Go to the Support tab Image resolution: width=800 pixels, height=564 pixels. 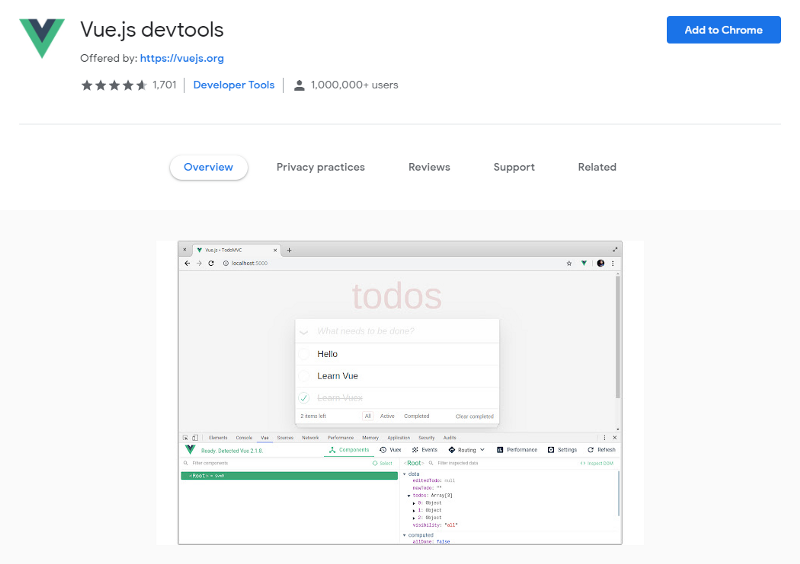point(514,167)
